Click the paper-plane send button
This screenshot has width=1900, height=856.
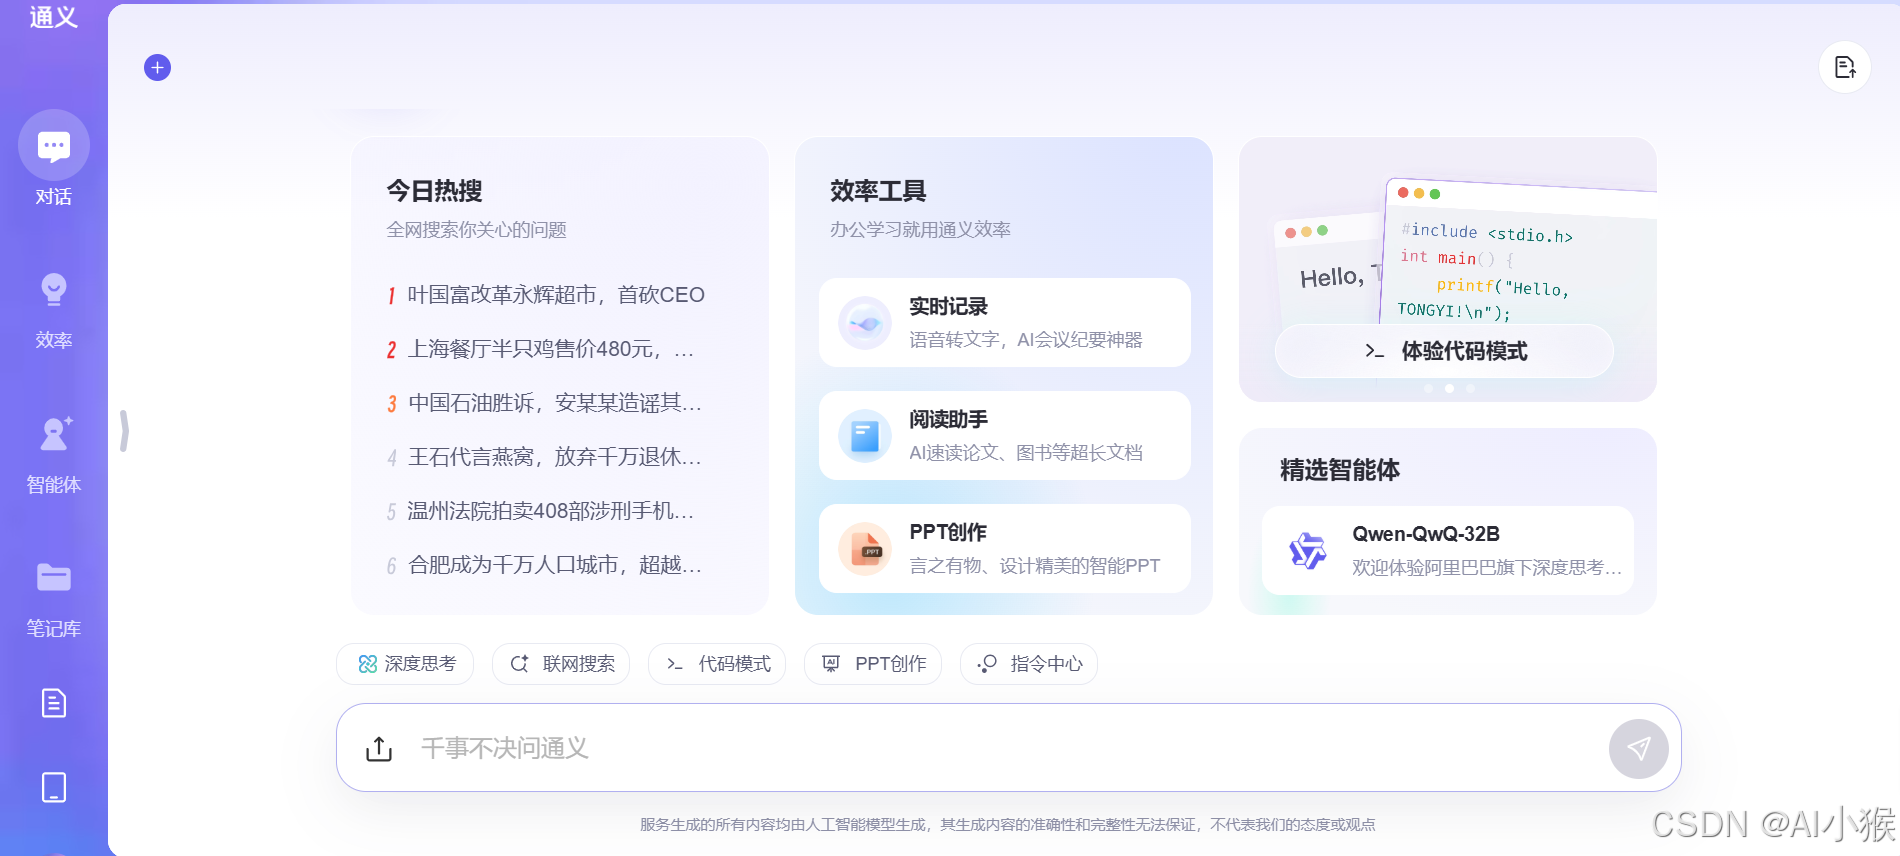pos(1638,748)
